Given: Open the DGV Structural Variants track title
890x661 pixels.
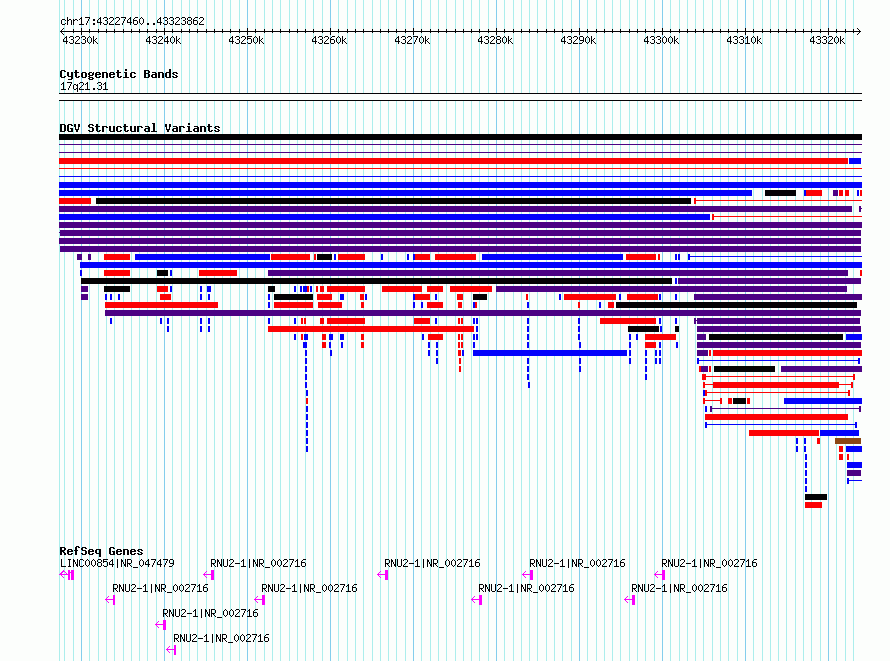Looking at the screenshot, I should [x=140, y=128].
